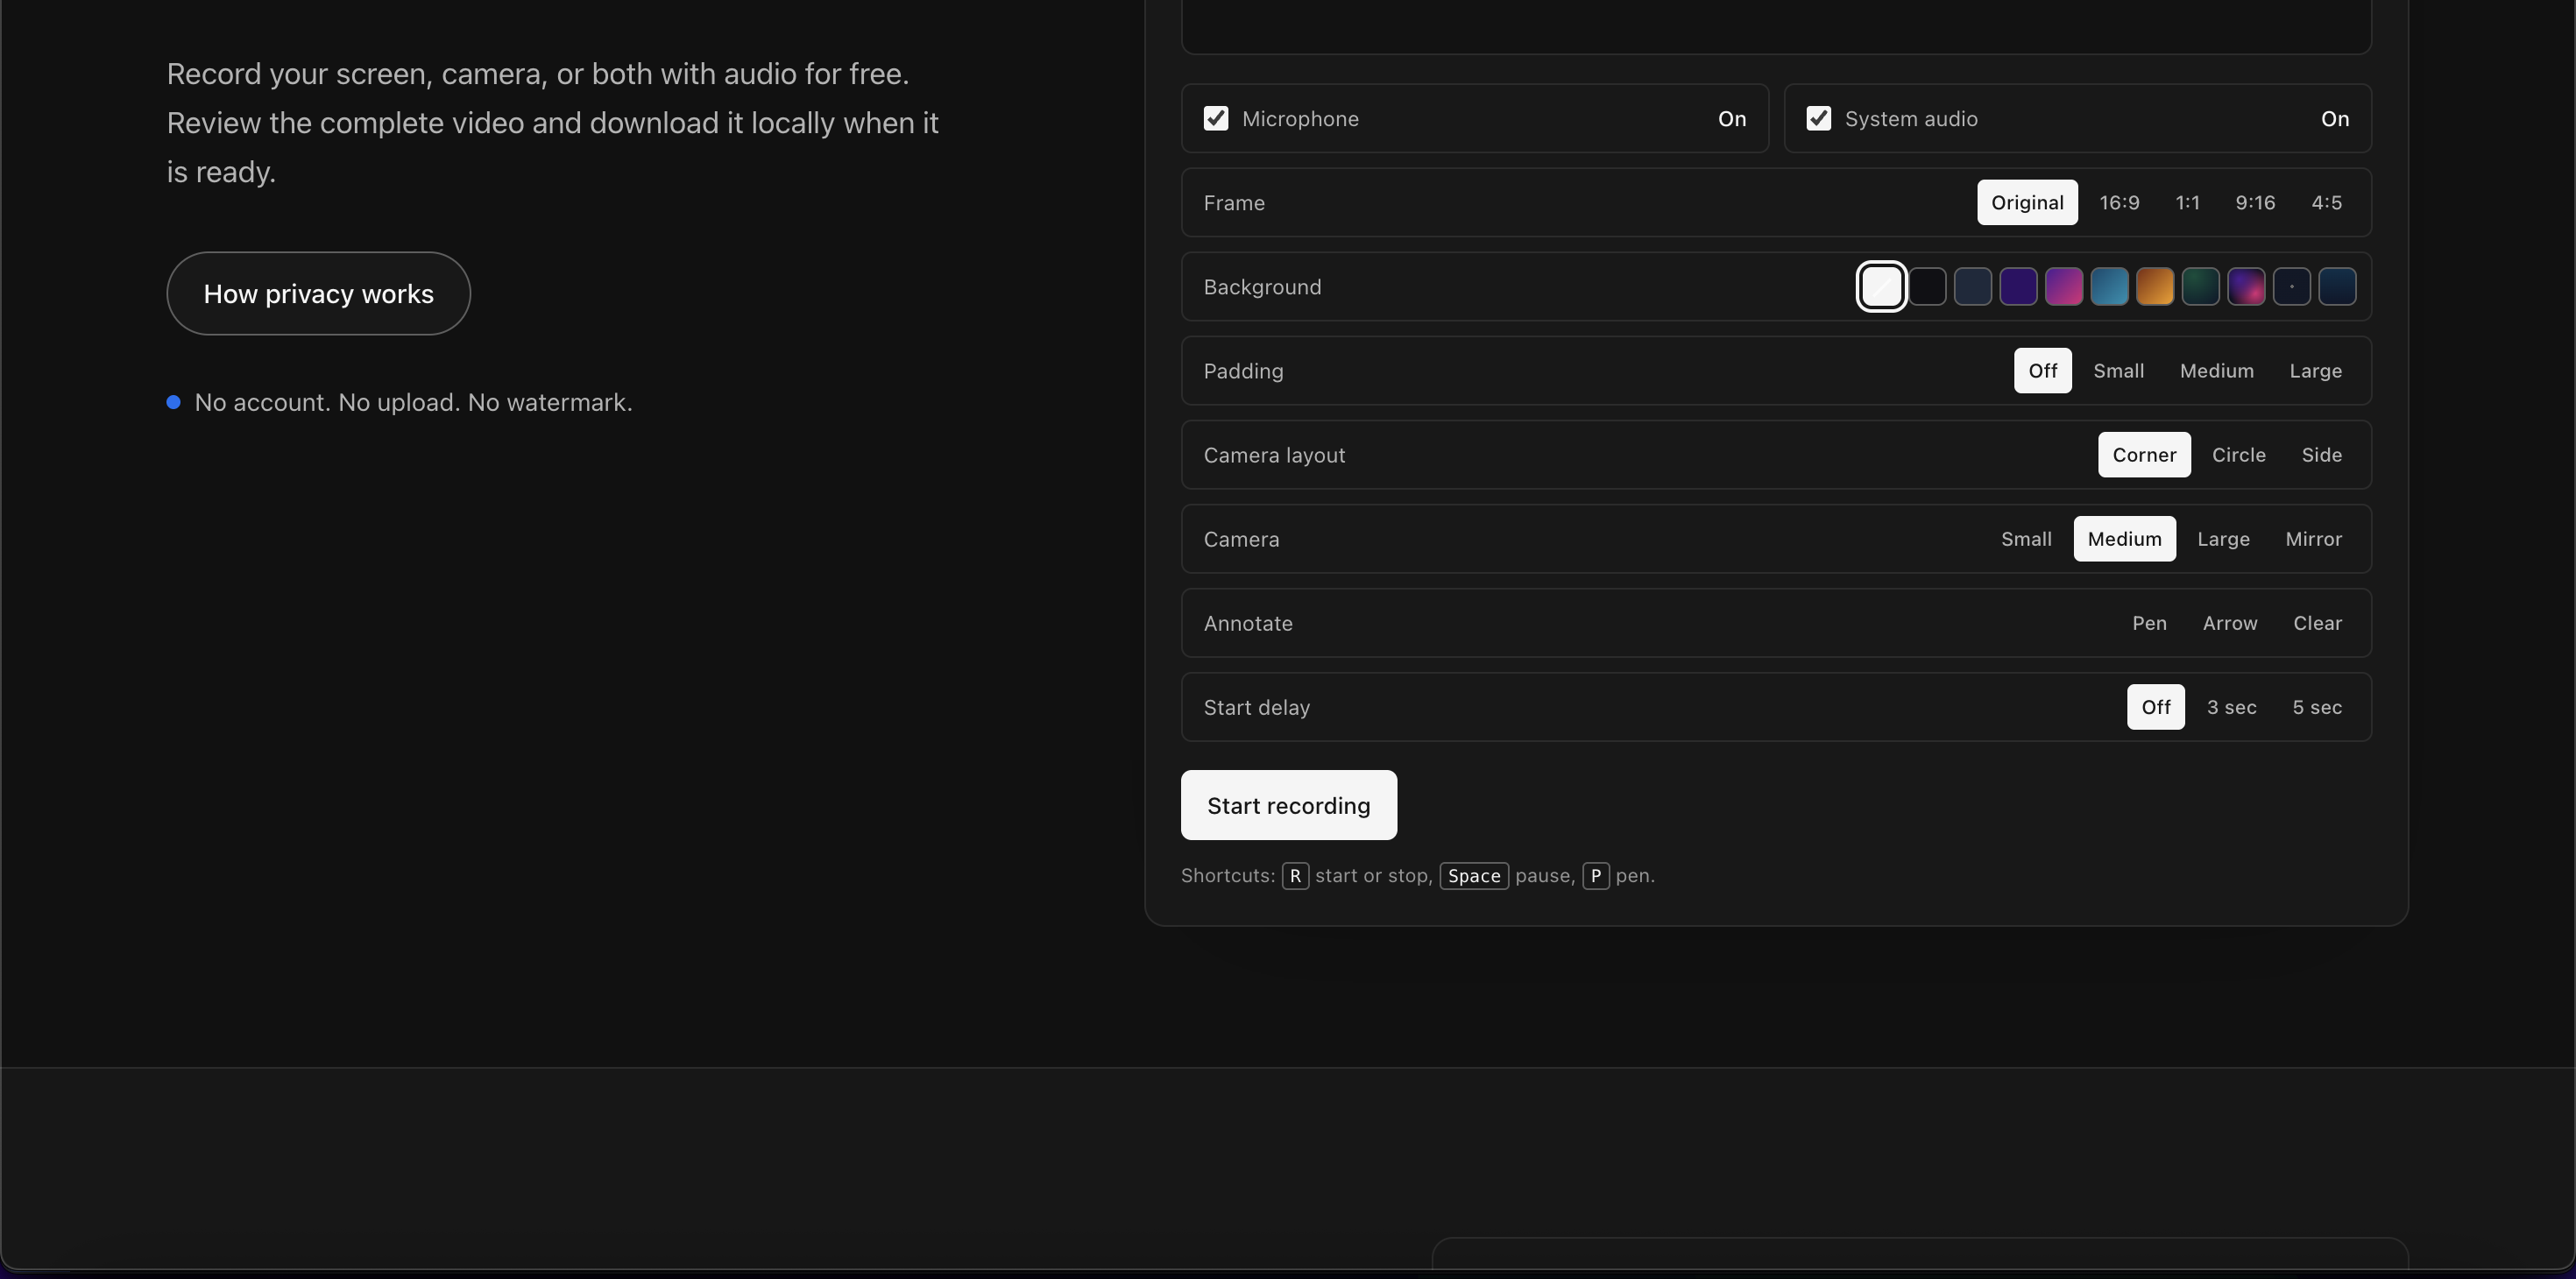Pick the orange gradient background swatch

[x=2155, y=287]
